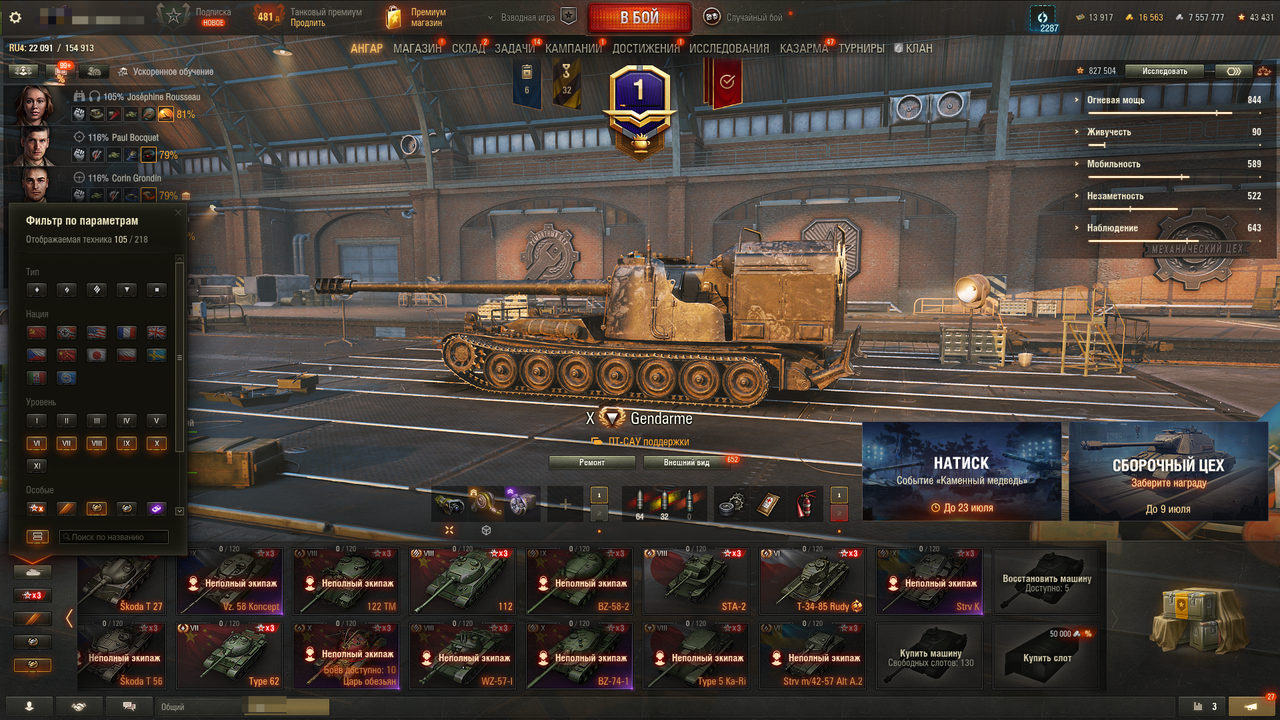This screenshot has width=1280, height=720.
Task: Click the first aid kit consumable
Action: (768, 503)
